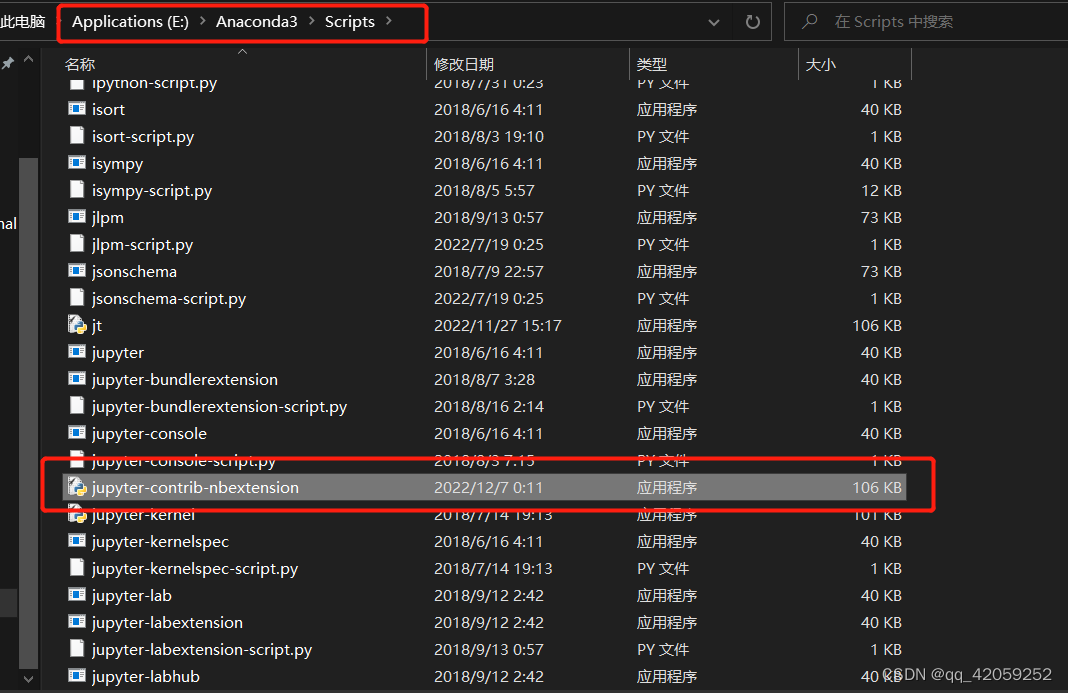Click the quick access pin icon
This screenshot has height=693, width=1068.
[8, 63]
